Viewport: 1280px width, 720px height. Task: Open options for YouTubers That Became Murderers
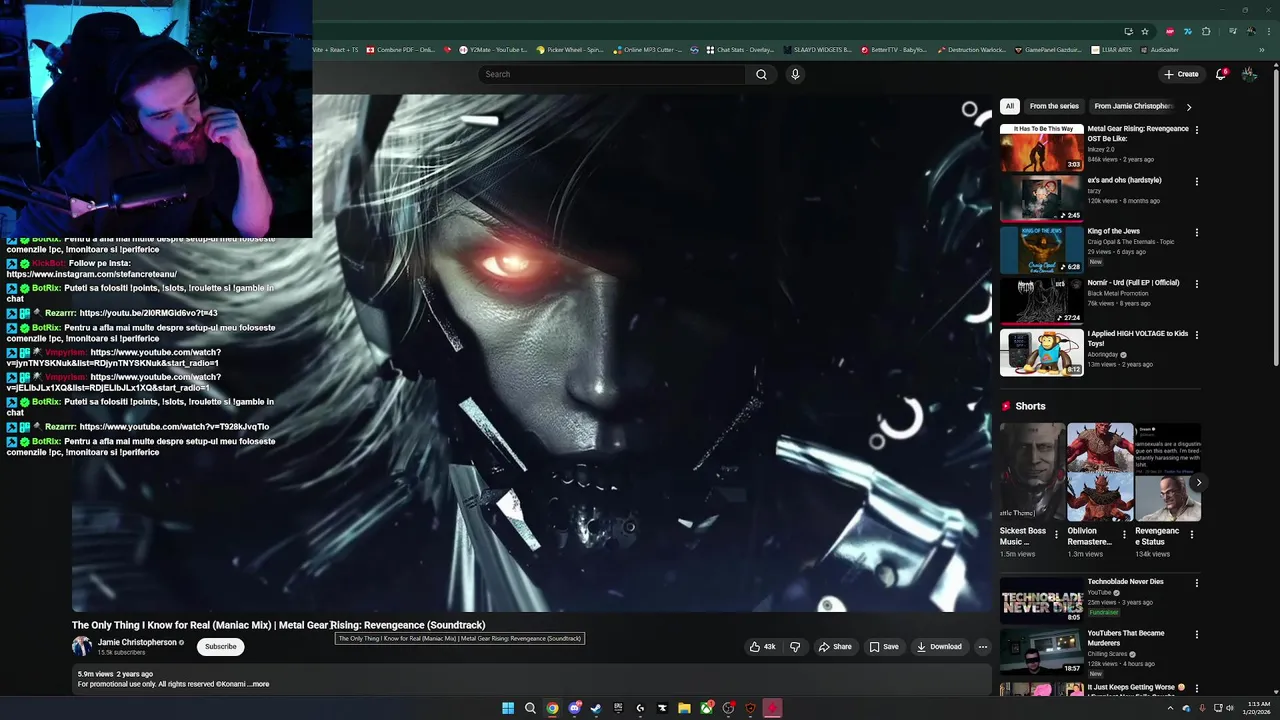[x=1196, y=635]
